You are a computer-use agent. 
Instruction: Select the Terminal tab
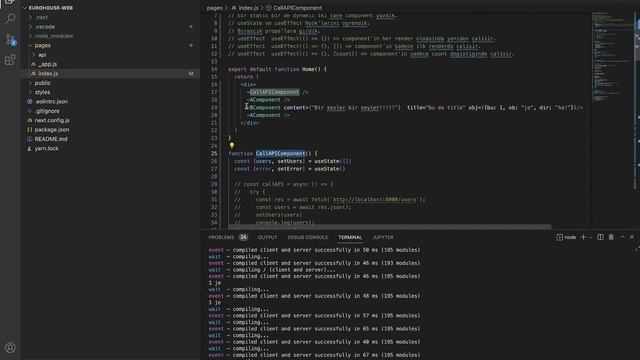(350, 237)
